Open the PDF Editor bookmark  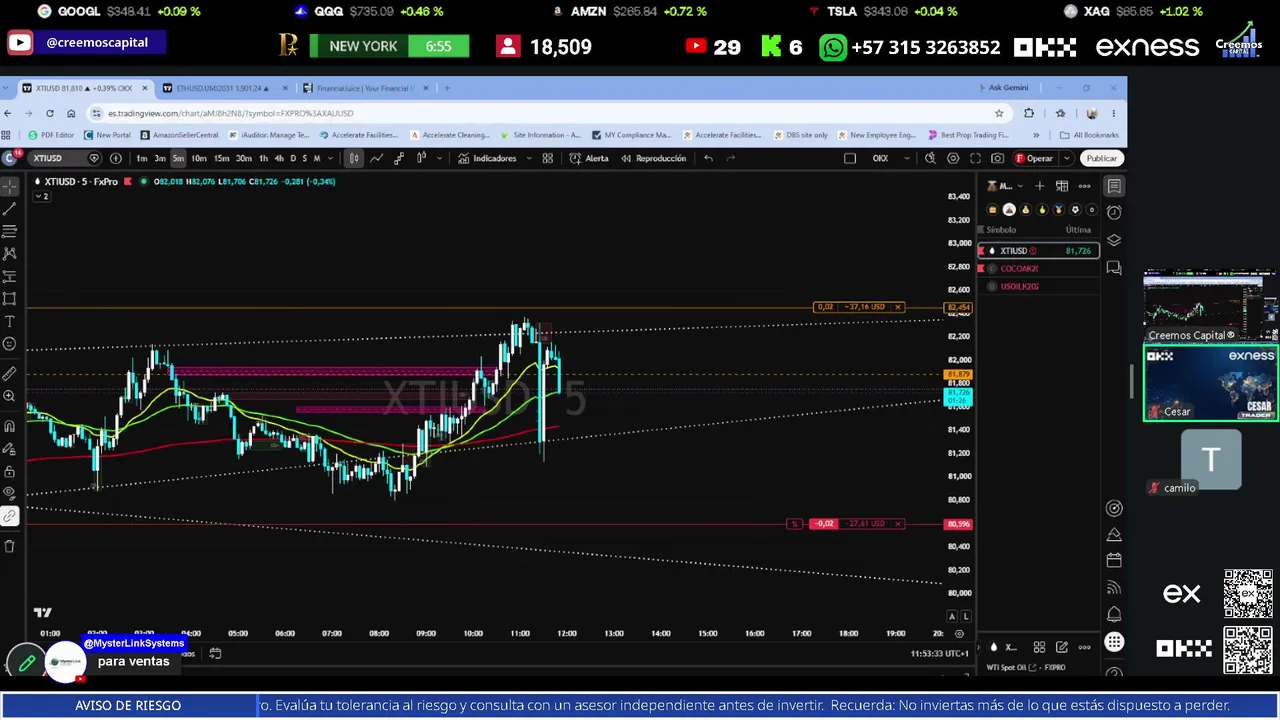click(x=52, y=135)
